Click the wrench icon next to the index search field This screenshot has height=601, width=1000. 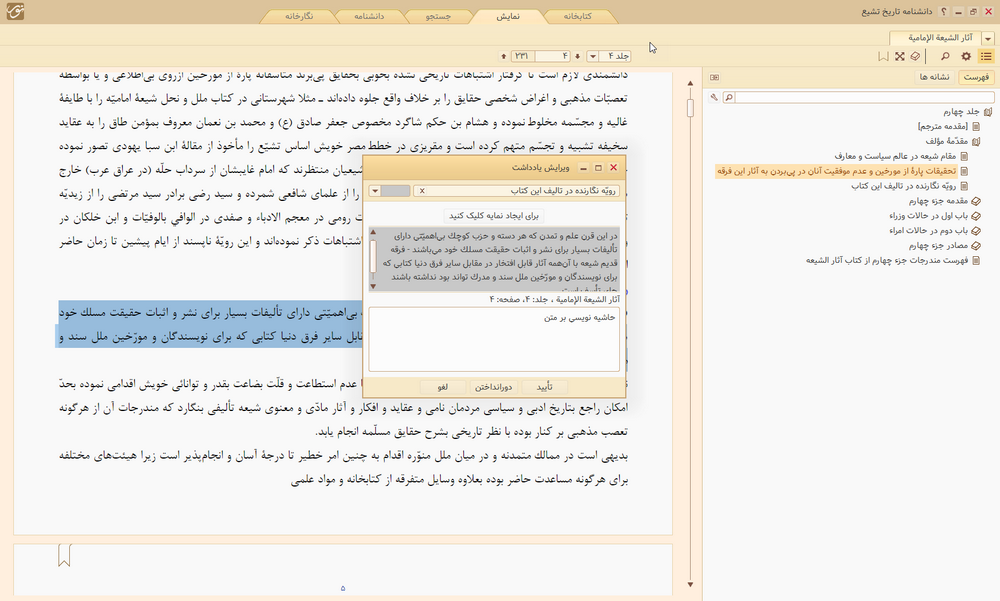tap(714, 98)
